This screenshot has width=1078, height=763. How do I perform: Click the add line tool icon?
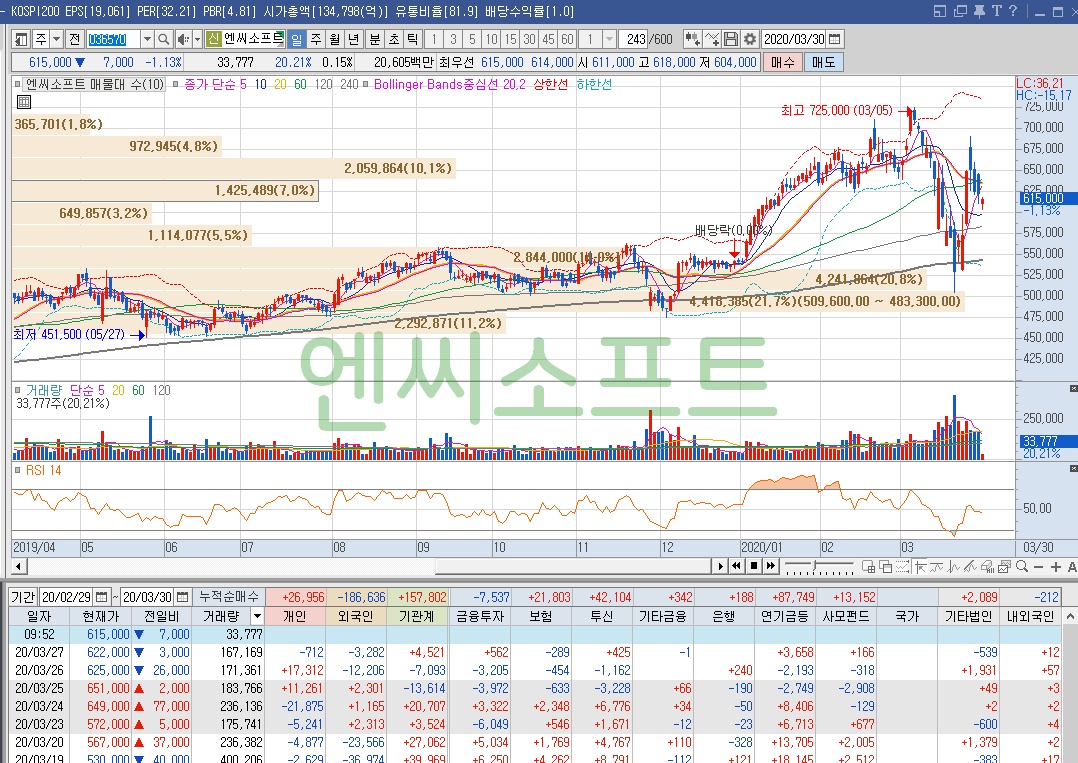tap(712, 39)
